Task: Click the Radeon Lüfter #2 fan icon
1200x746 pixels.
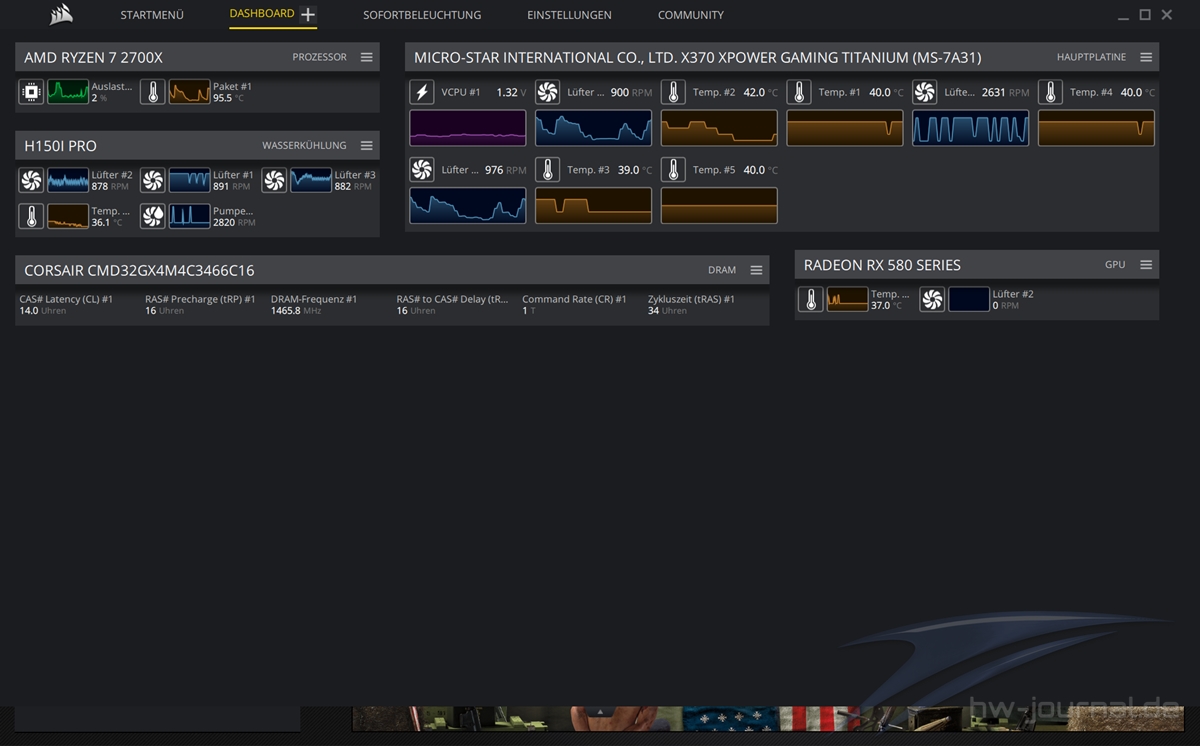Action: (x=931, y=300)
